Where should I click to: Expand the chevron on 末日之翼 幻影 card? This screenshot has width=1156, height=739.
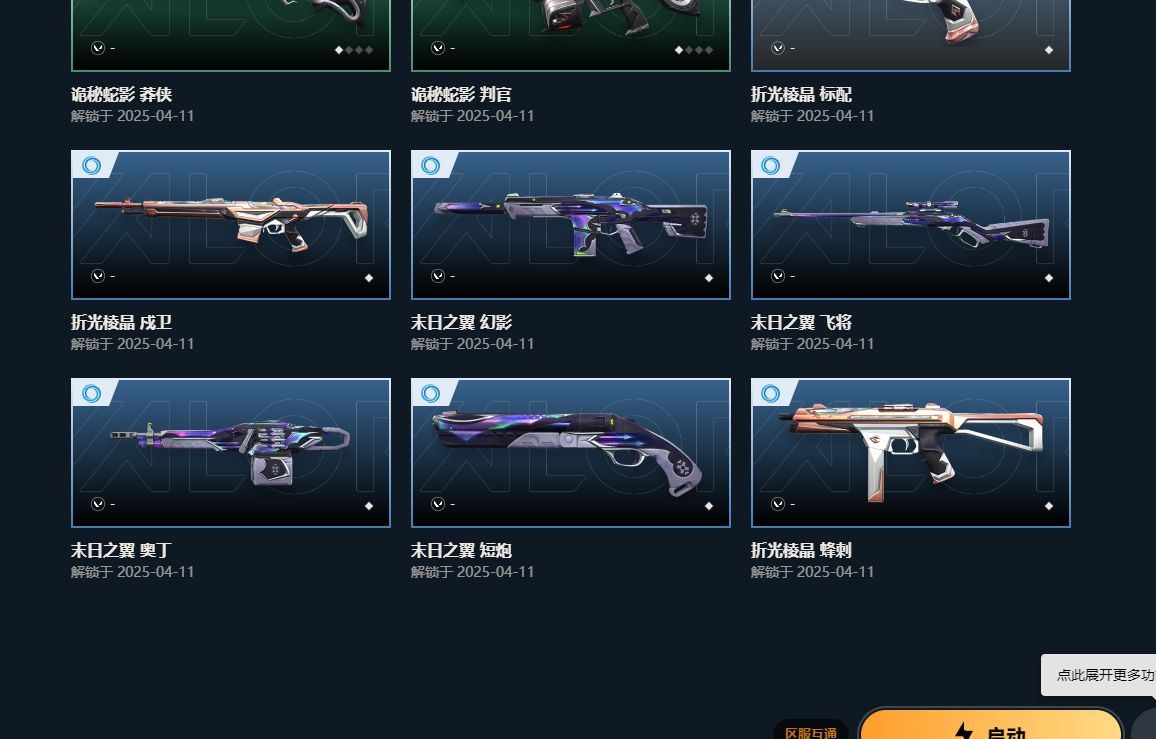click(x=438, y=276)
